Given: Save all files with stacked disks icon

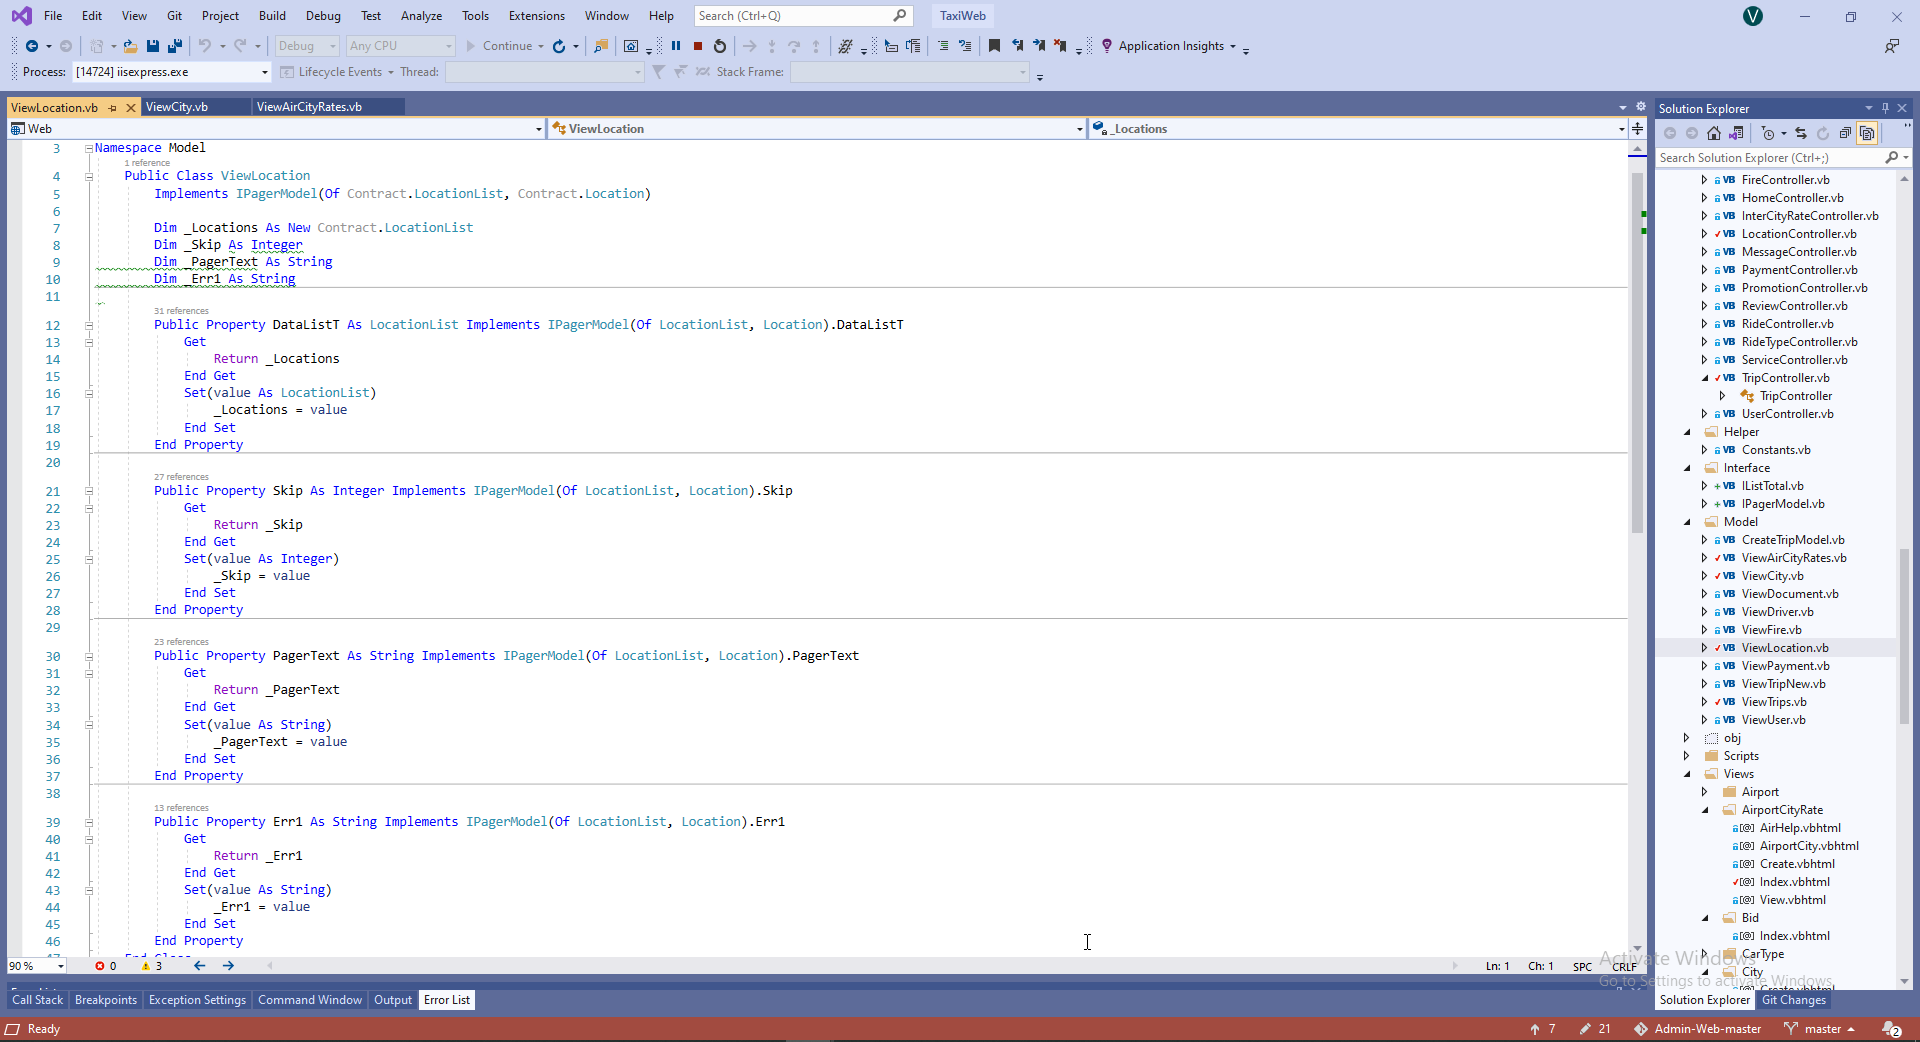Looking at the screenshot, I should click(x=175, y=46).
